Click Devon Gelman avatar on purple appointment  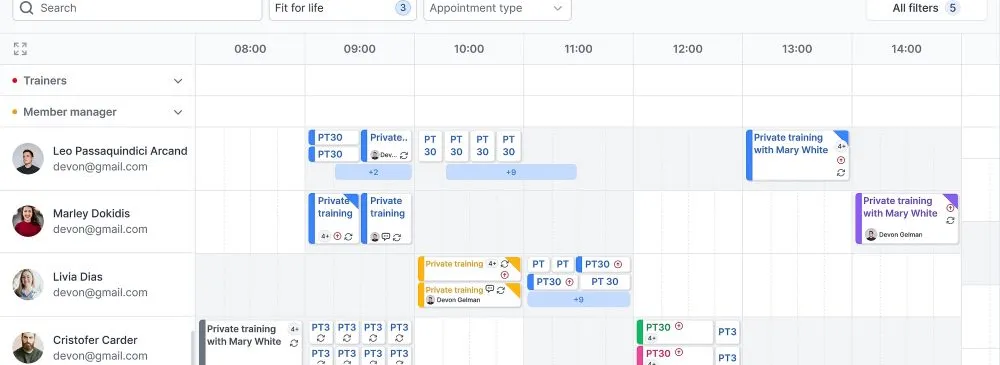[x=871, y=235]
